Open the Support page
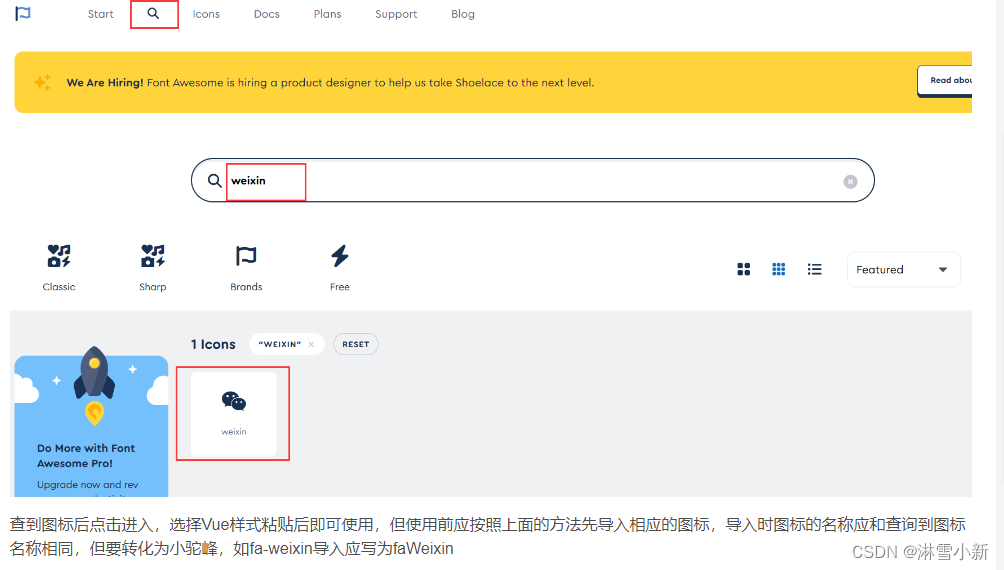 (x=396, y=14)
